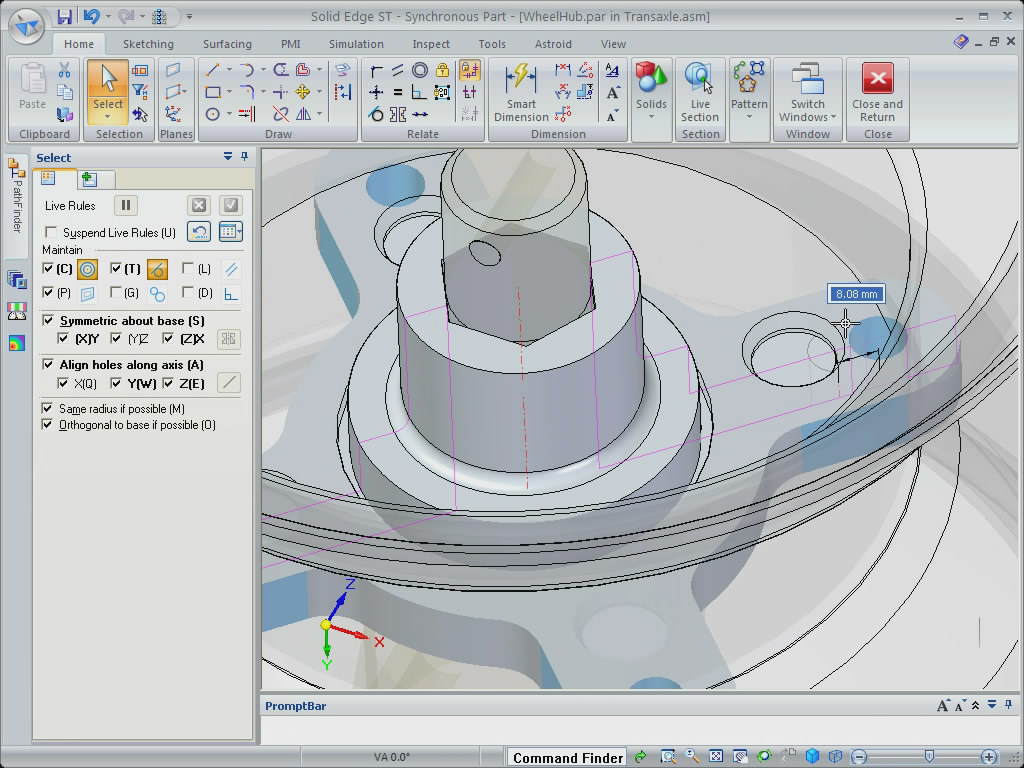Toggle the Tangent (T) checkbox
Image resolution: width=1024 pixels, height=768 pixels.
coord(116,268)
